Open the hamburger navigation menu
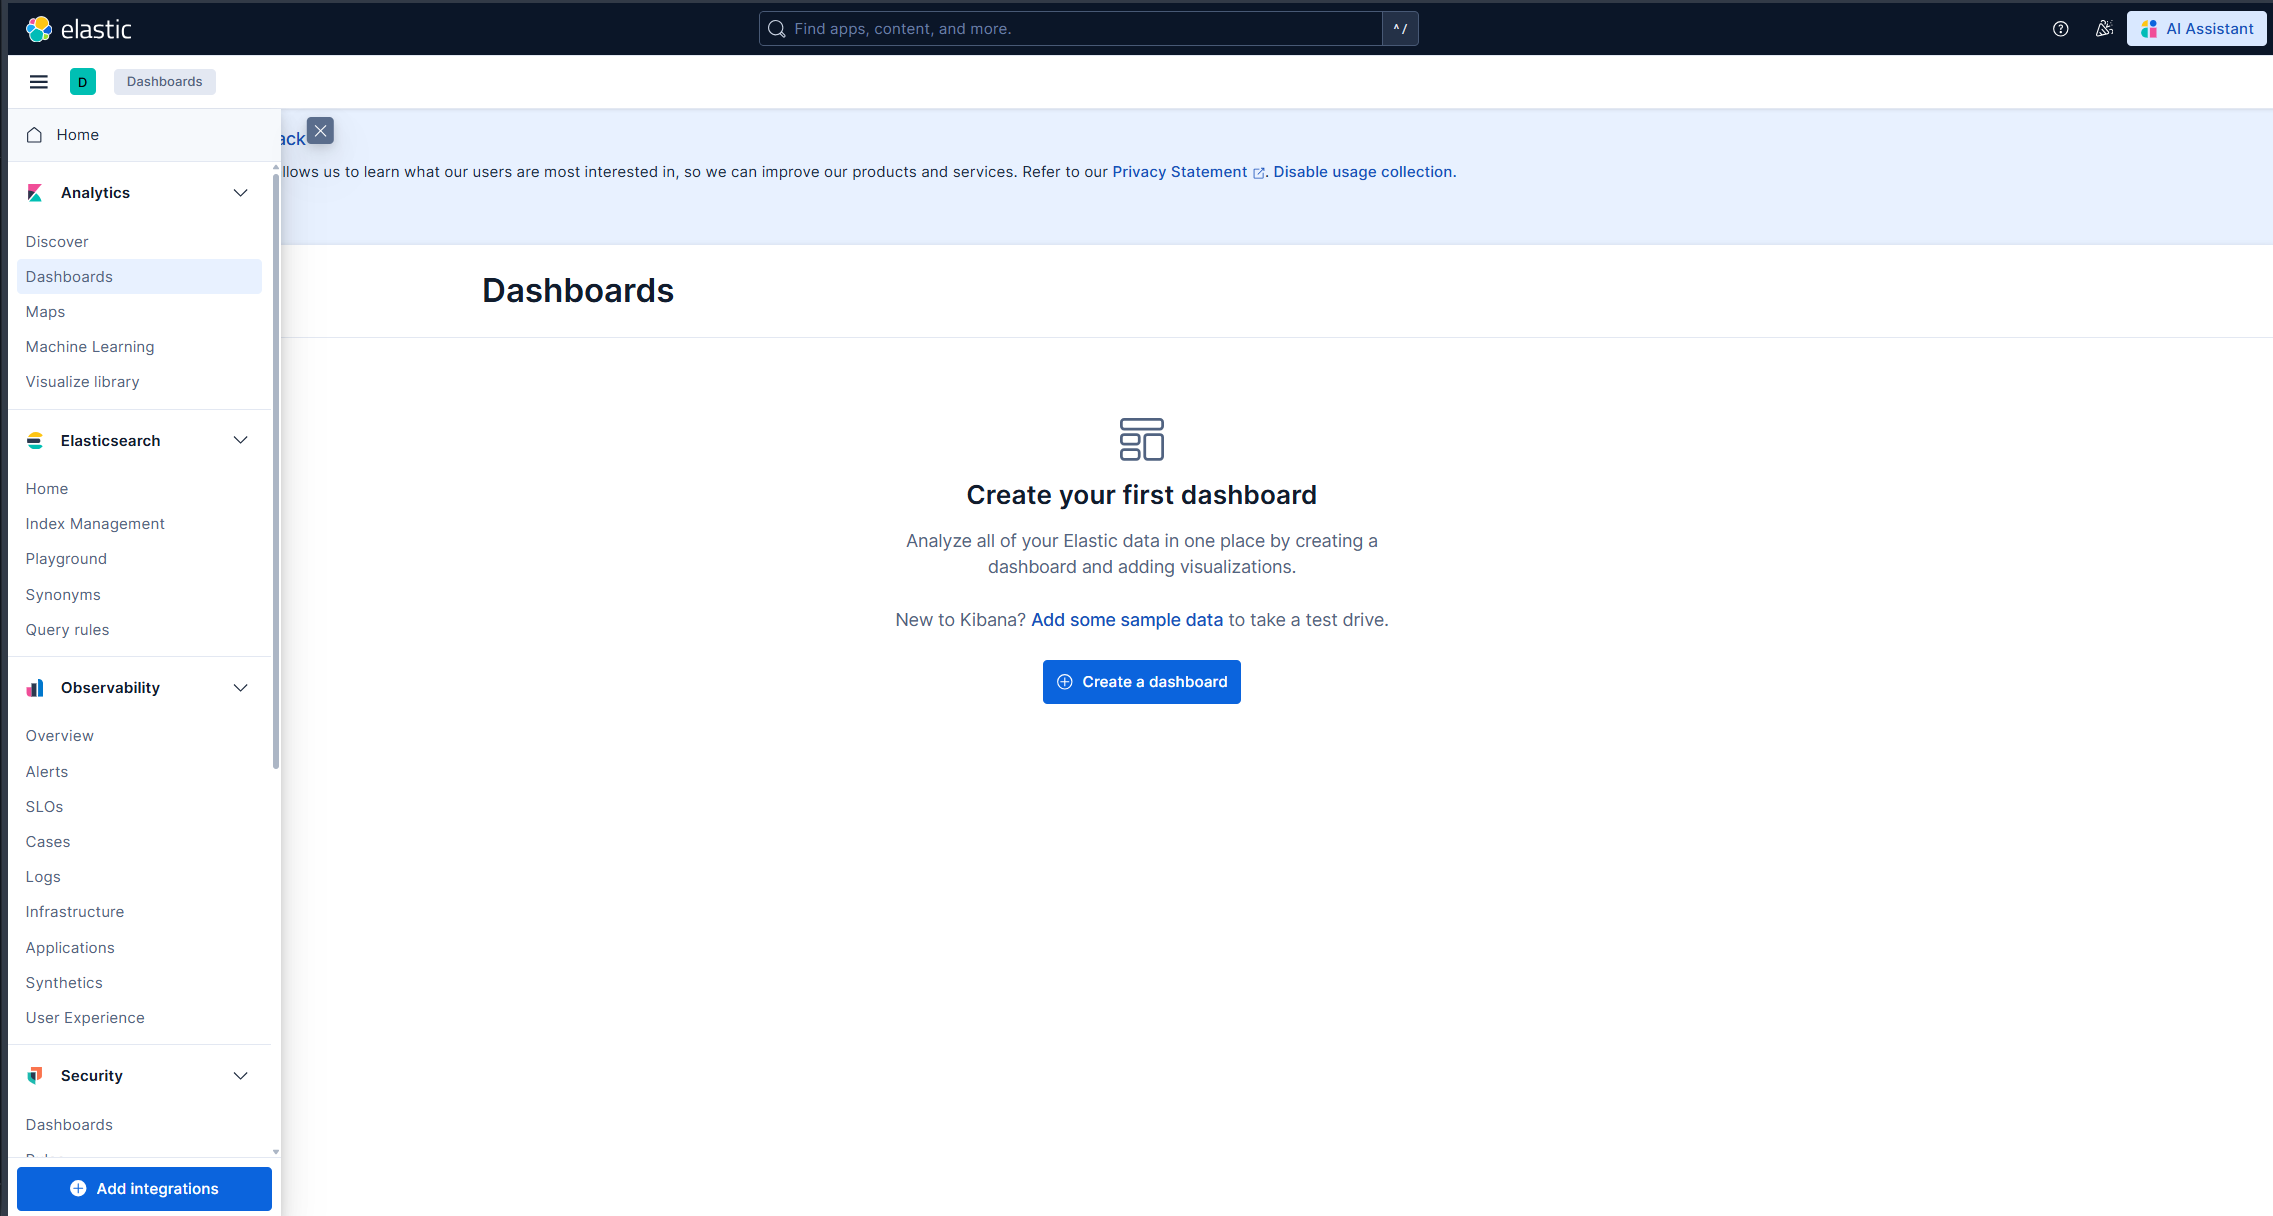Screen dimensions: 2273x1216 [x=38, y=81]
